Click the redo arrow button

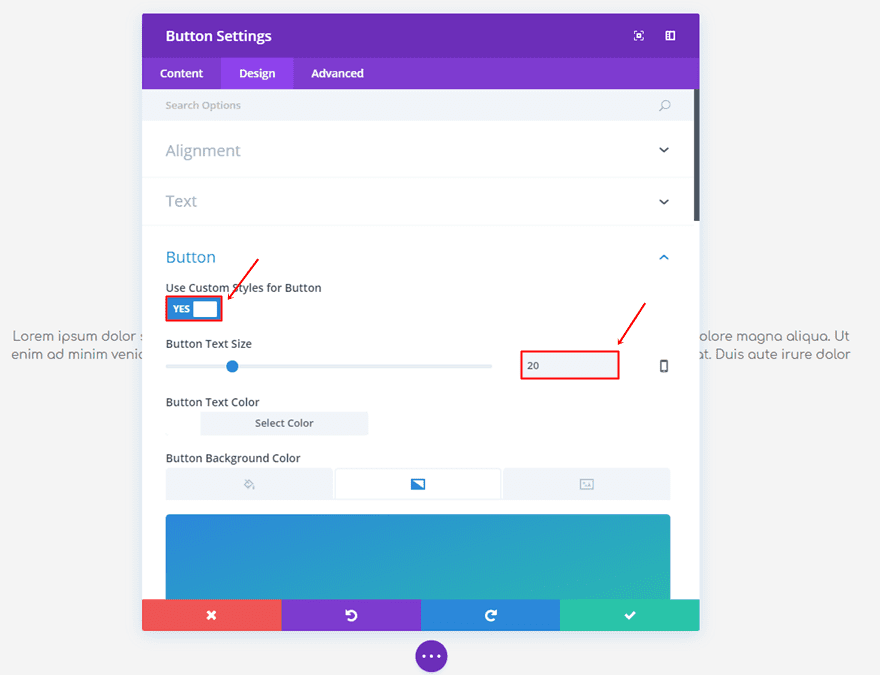click(490, 615)
